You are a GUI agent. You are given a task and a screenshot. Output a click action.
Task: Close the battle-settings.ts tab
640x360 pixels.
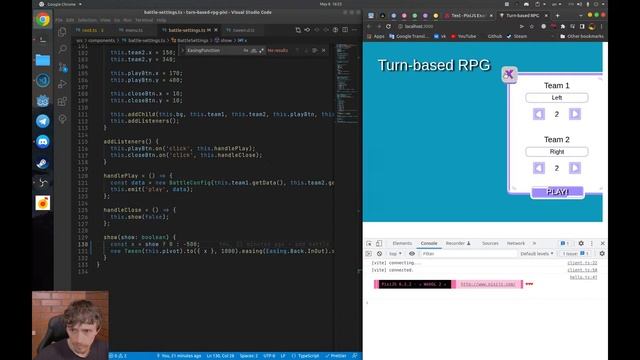point(216,30)
